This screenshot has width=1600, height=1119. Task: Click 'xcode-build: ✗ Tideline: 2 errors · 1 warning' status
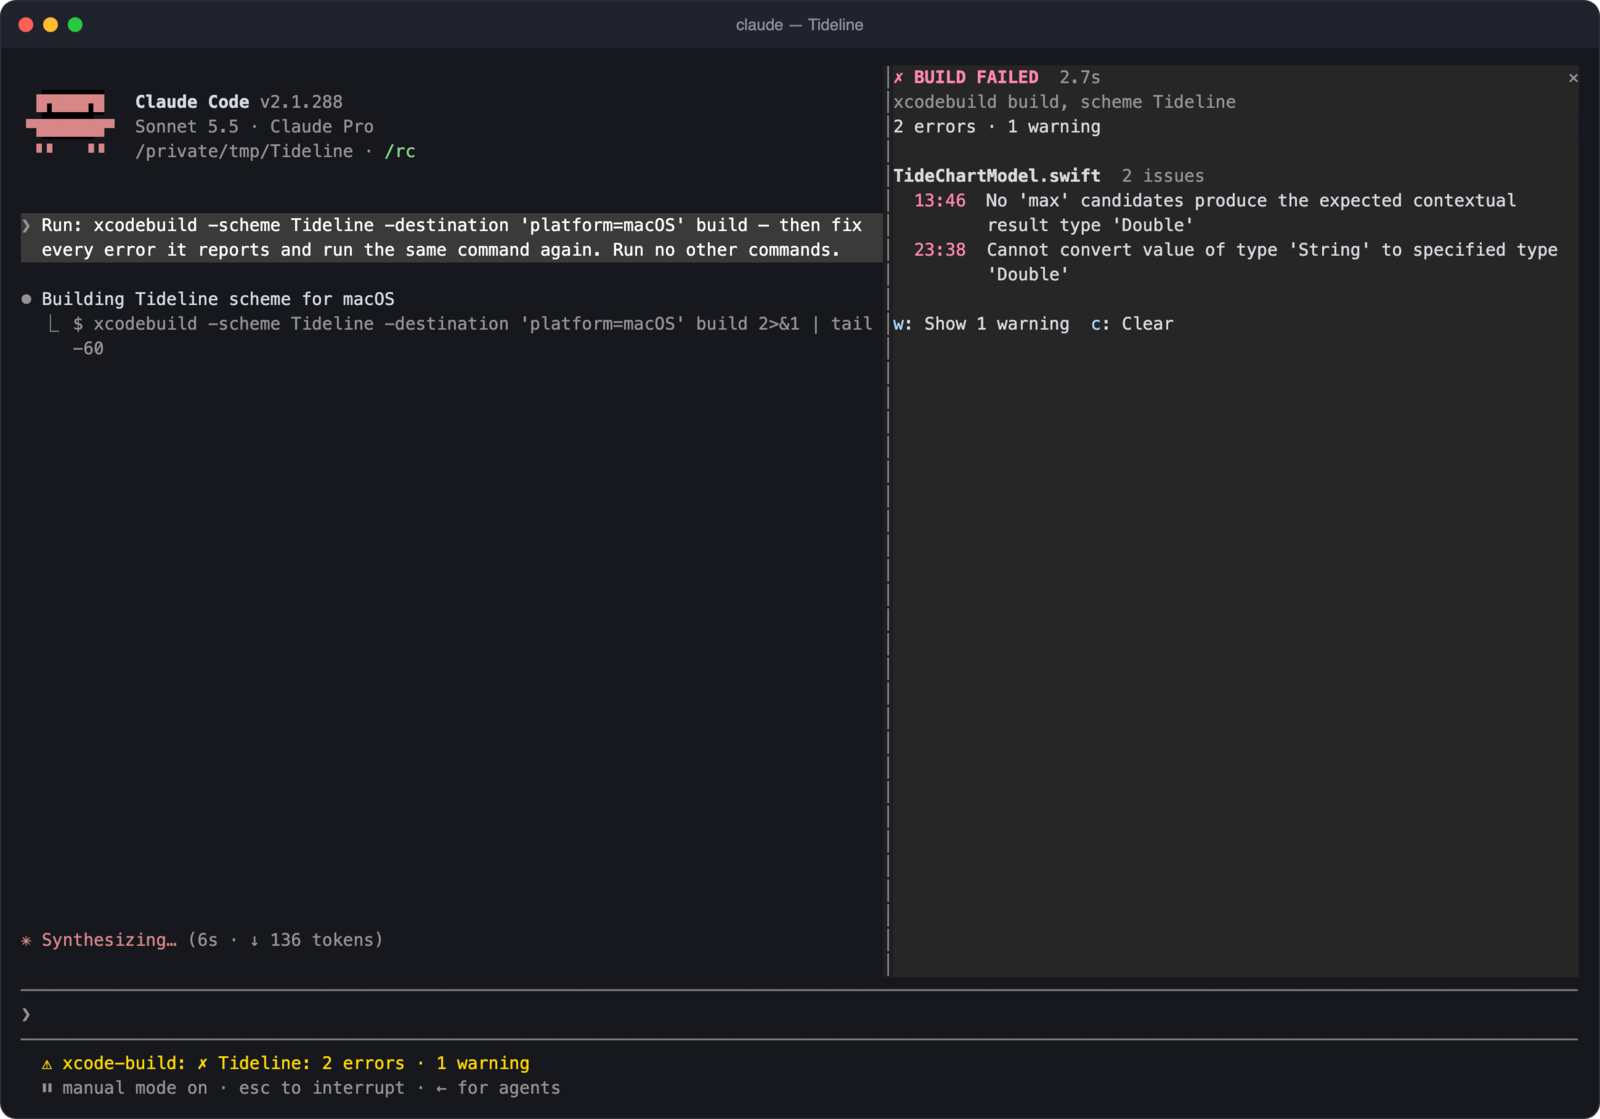(x=296, y=1064)
